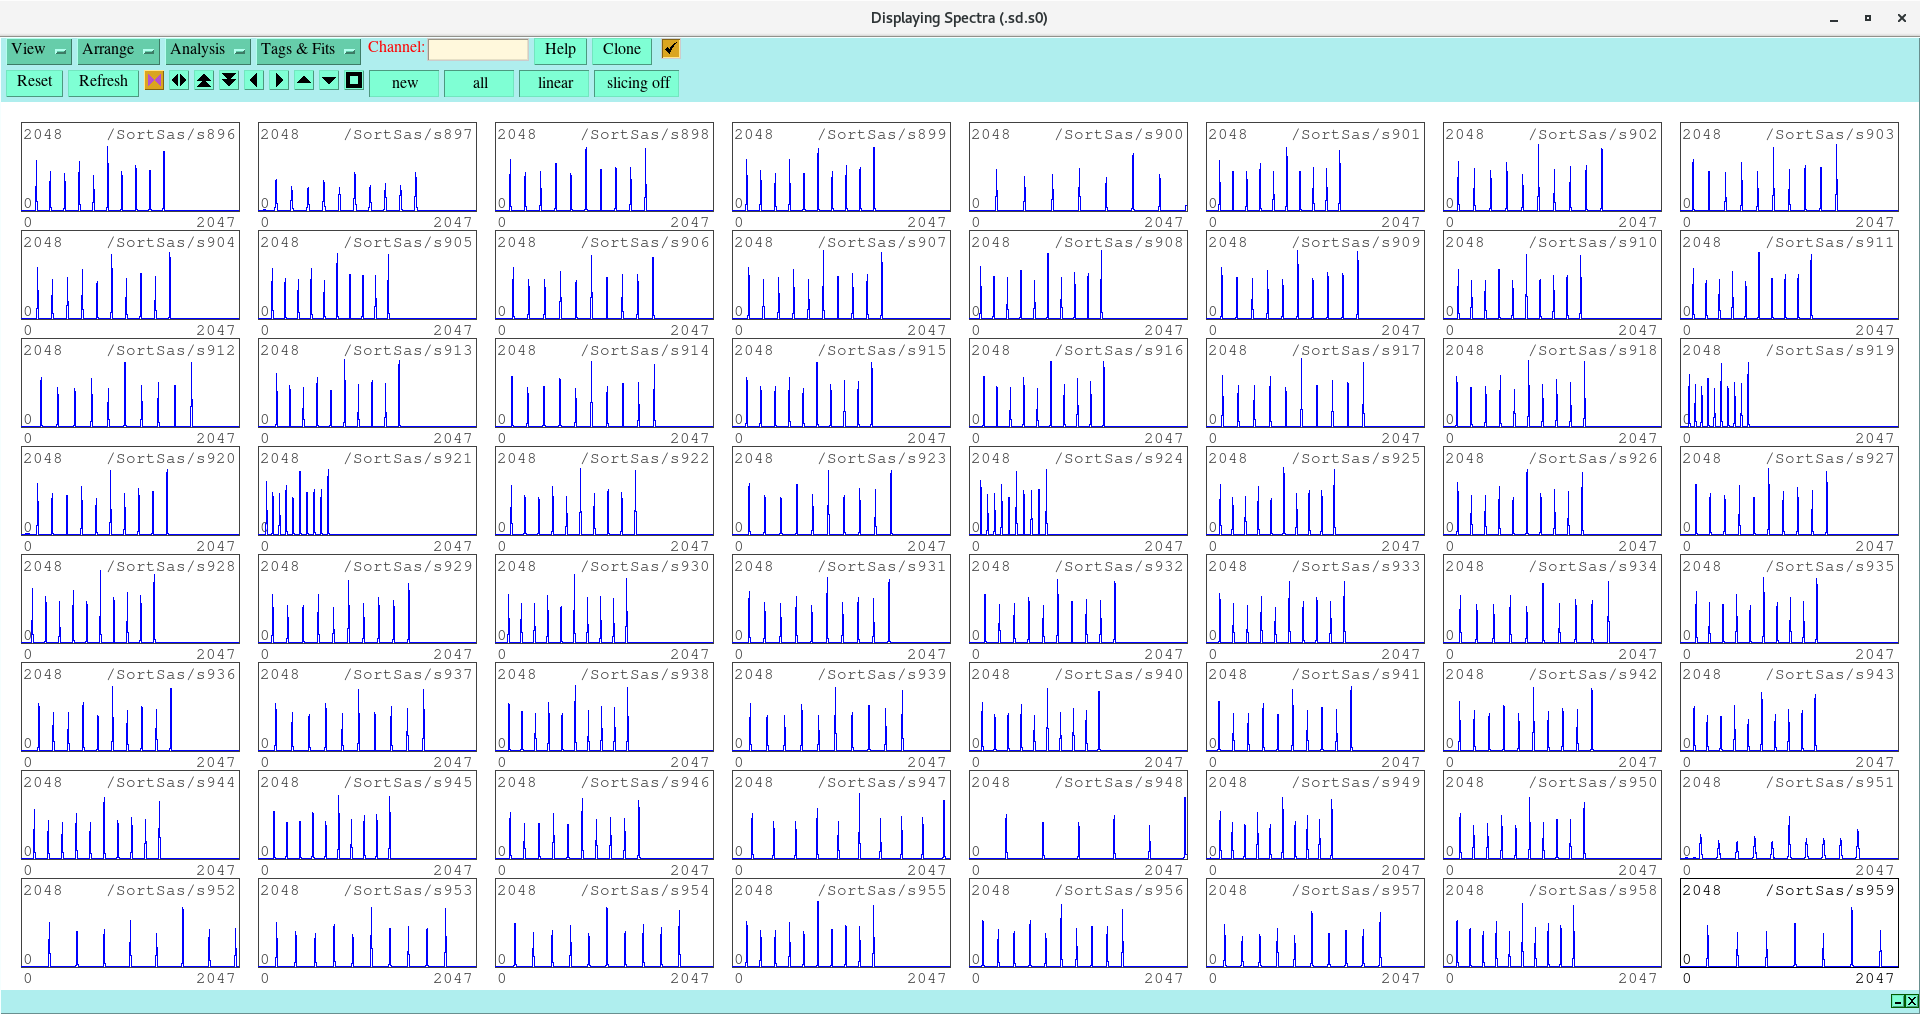Select spectrum /SortSas/s938
This screenshot has height=1014, width=1920.
click(604, 707)
